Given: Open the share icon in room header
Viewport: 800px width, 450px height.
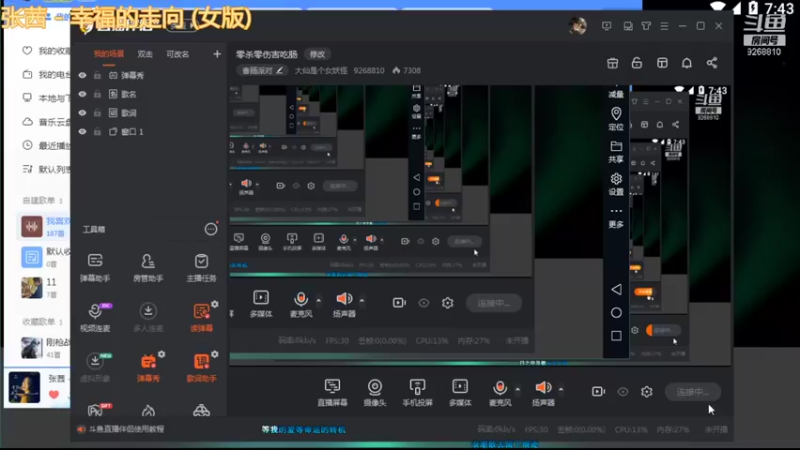Looking at the screenshot, I should (712, 63).
